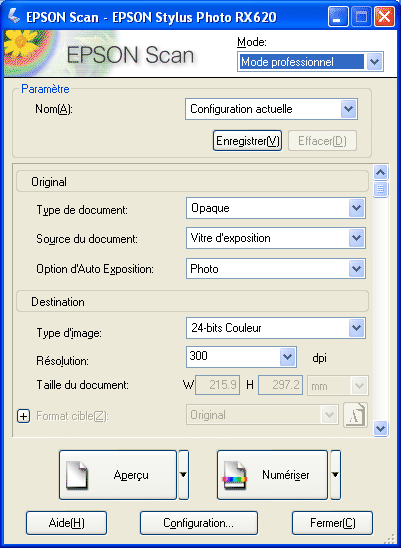Click the Aide help button
401x548 pixels.
[x=66, y=523]
